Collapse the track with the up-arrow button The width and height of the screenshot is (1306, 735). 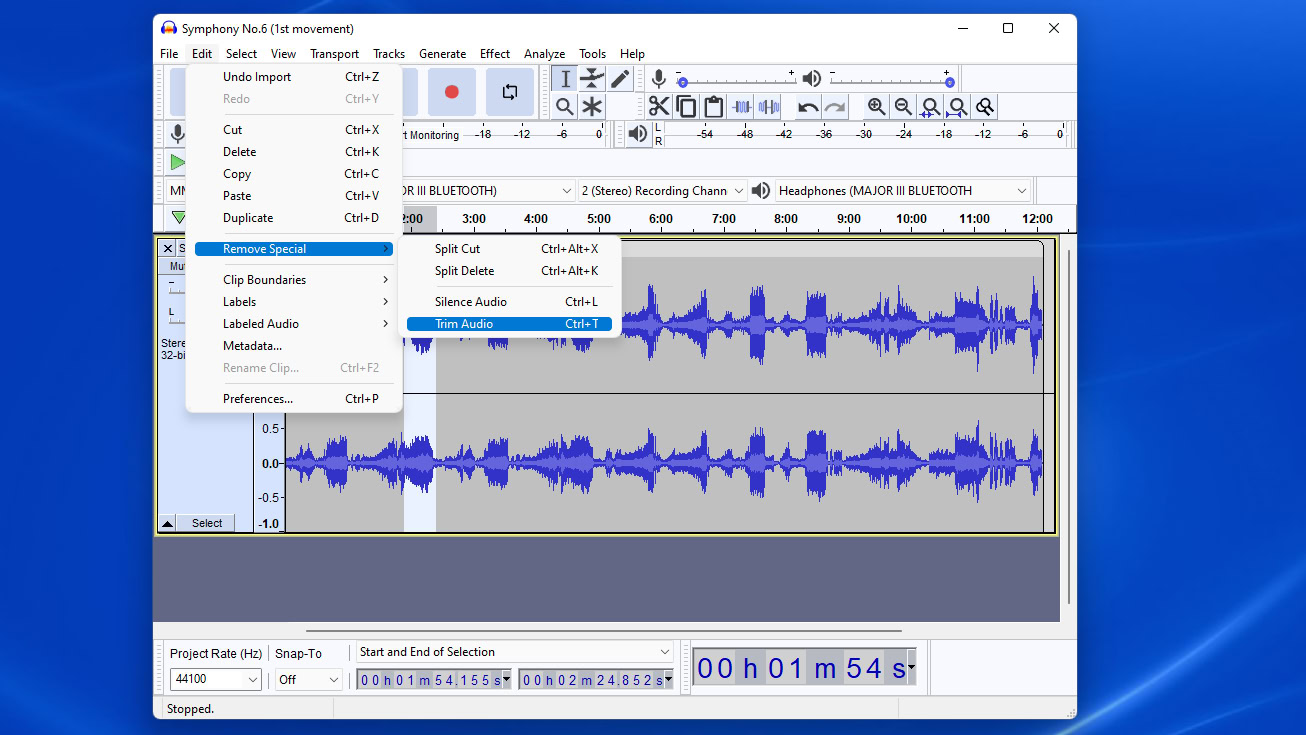click(x=168, y=523)
